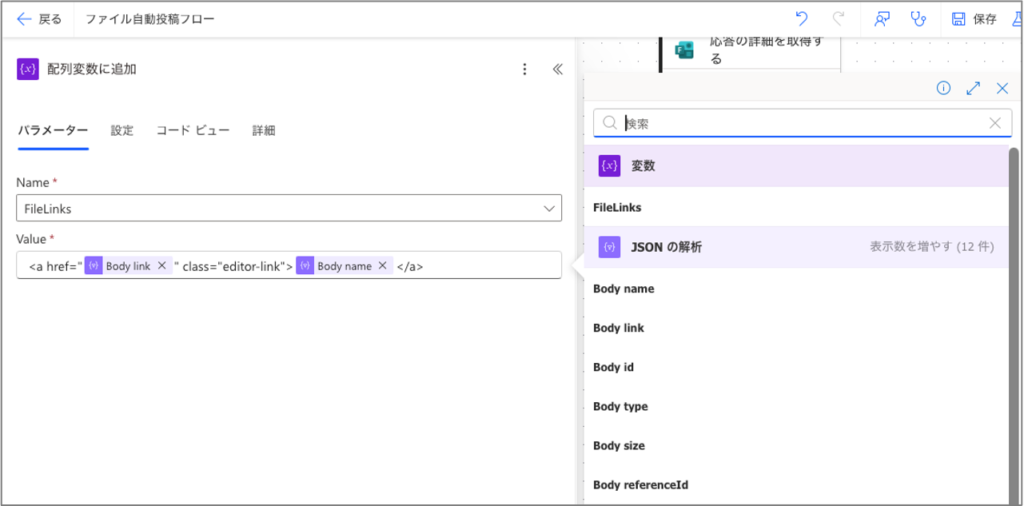Viewport: 1024px width, 506px height.
Task: Click the undo arrow icon
Action: tap(801, 19)
